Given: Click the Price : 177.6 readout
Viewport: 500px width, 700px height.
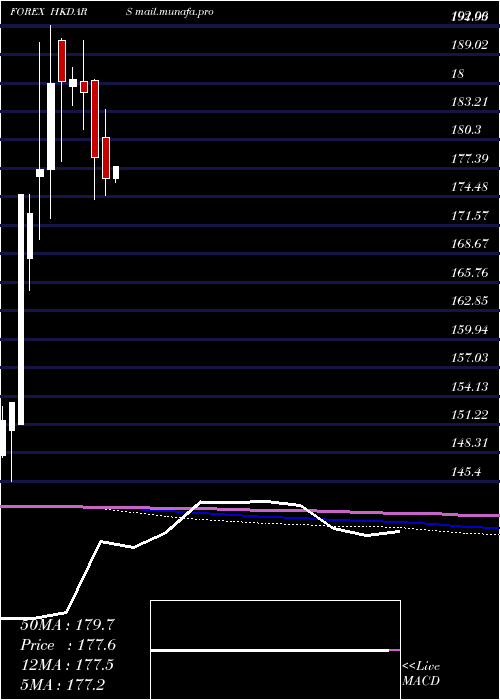Looking at the screenshot, I should (x=68, y=645).
